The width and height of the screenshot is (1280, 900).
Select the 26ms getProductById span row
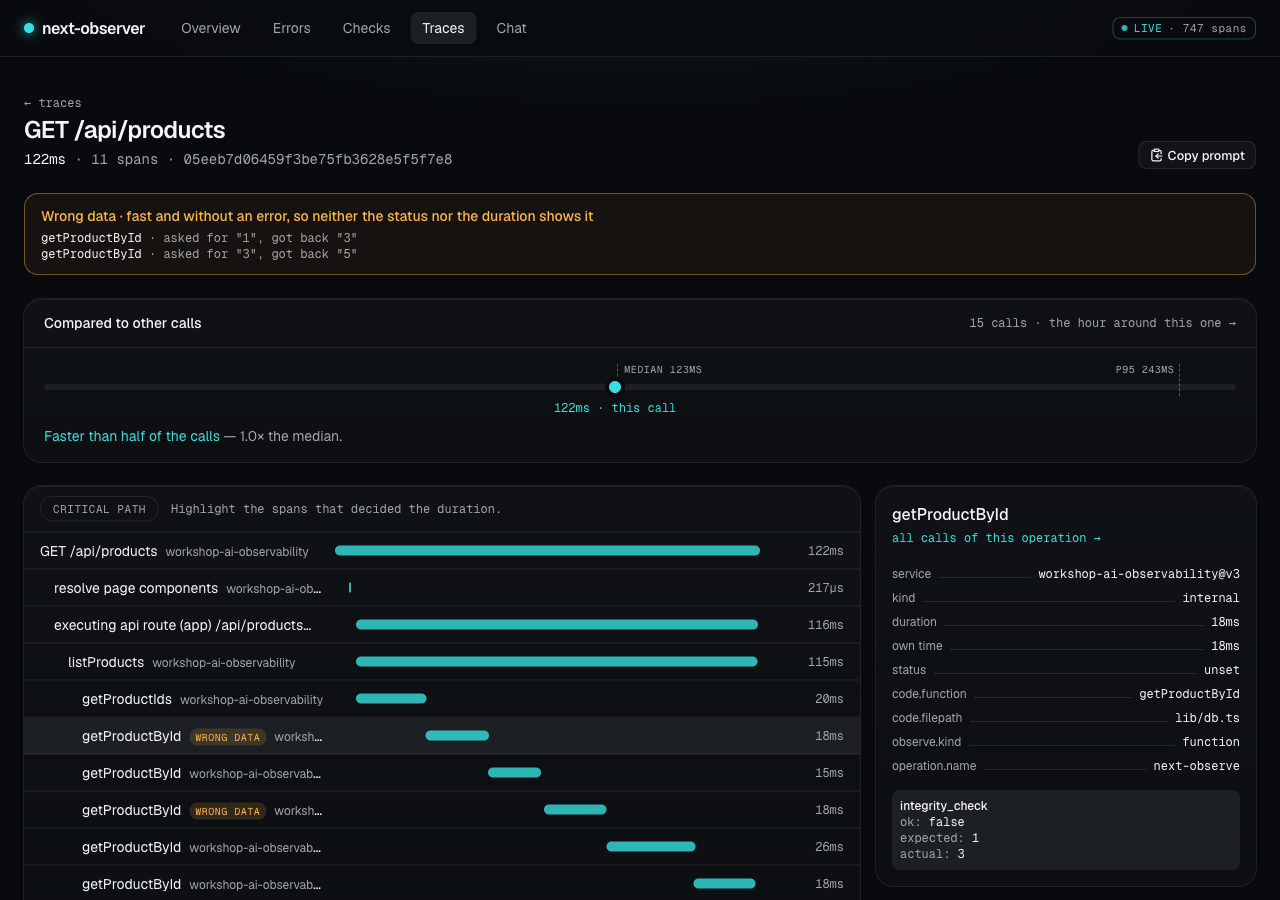point(442,847)
